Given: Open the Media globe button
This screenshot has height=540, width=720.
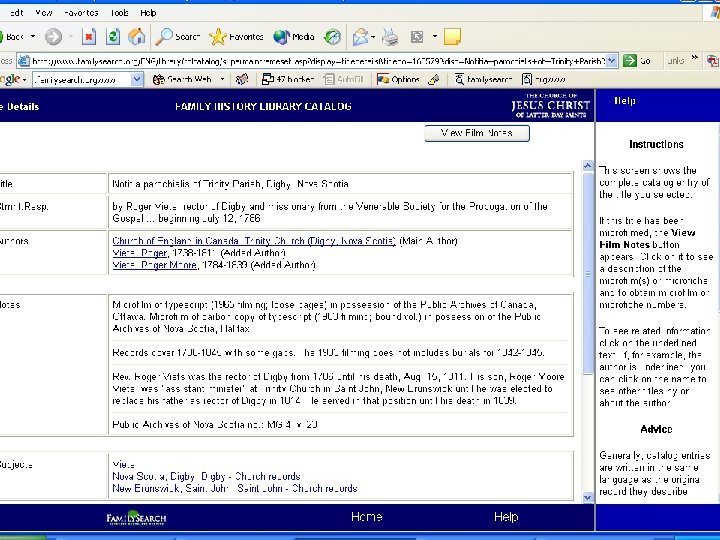Looking at the screenshot, I should tap(294, 37).
